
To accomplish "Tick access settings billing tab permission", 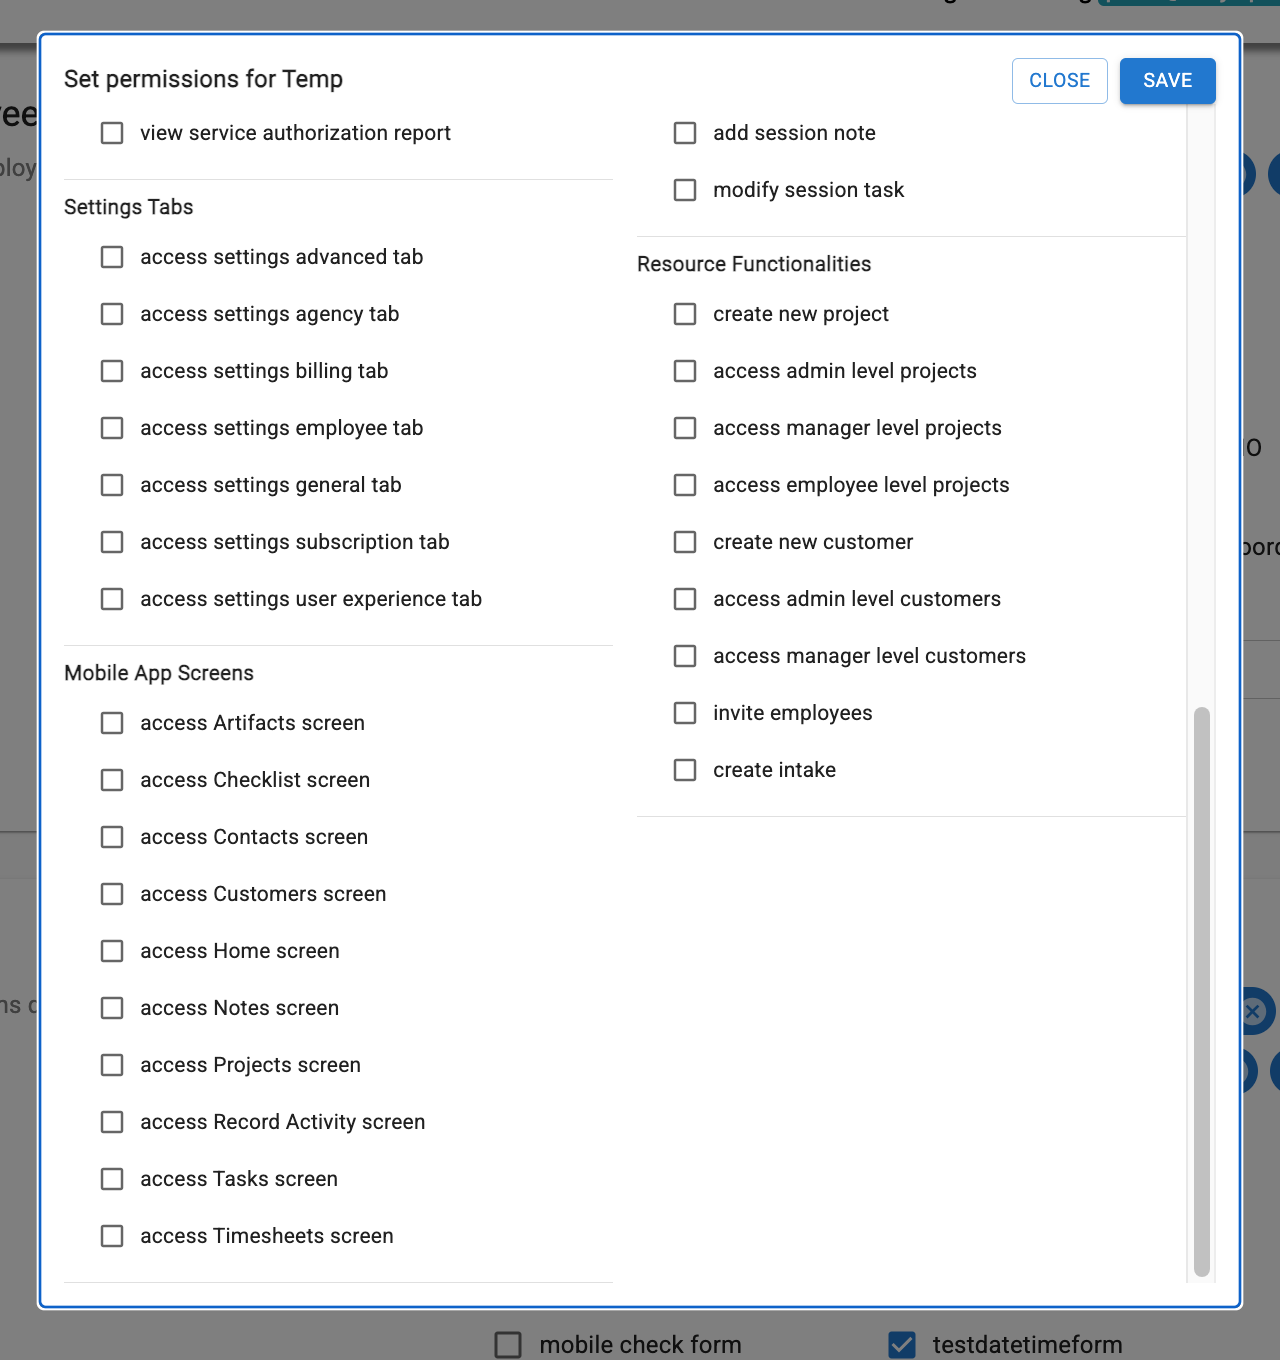I will (112, 371).
